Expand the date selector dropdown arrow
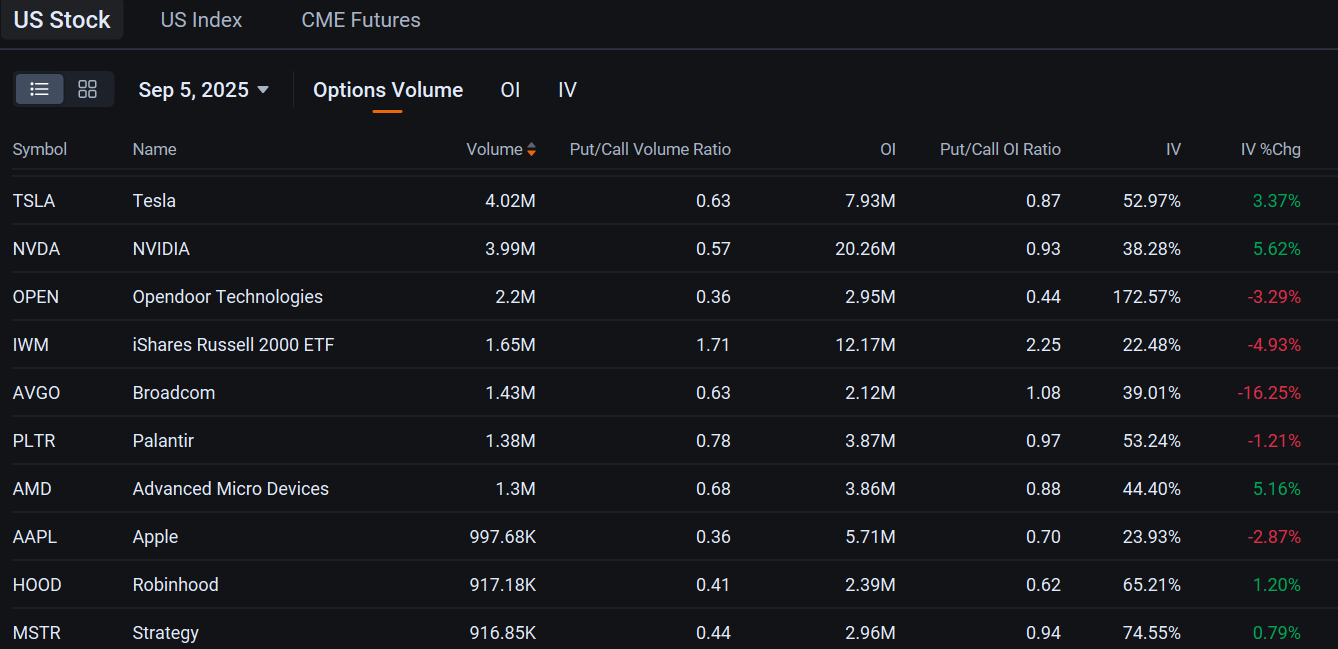 pos(263,90)
